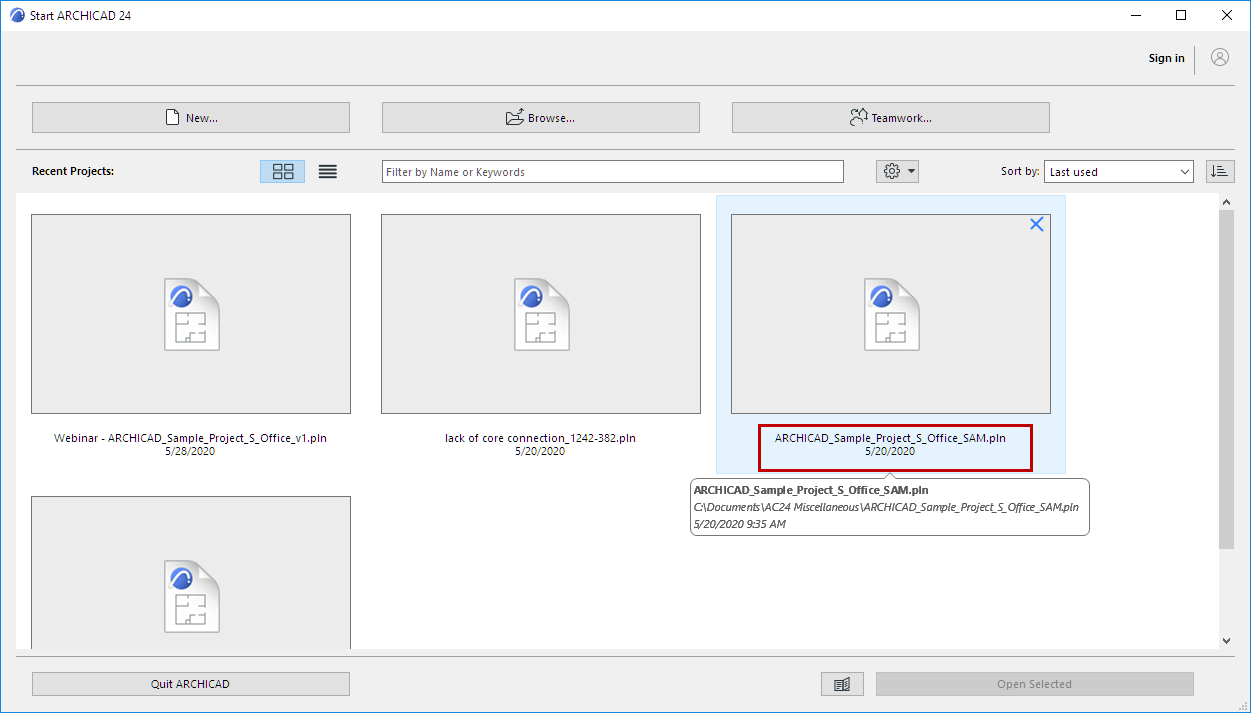
Task: Click the Webinar ARCHICAD_Sample_Project_S_Office_v1.pln file name
Action: coord(190,438)
